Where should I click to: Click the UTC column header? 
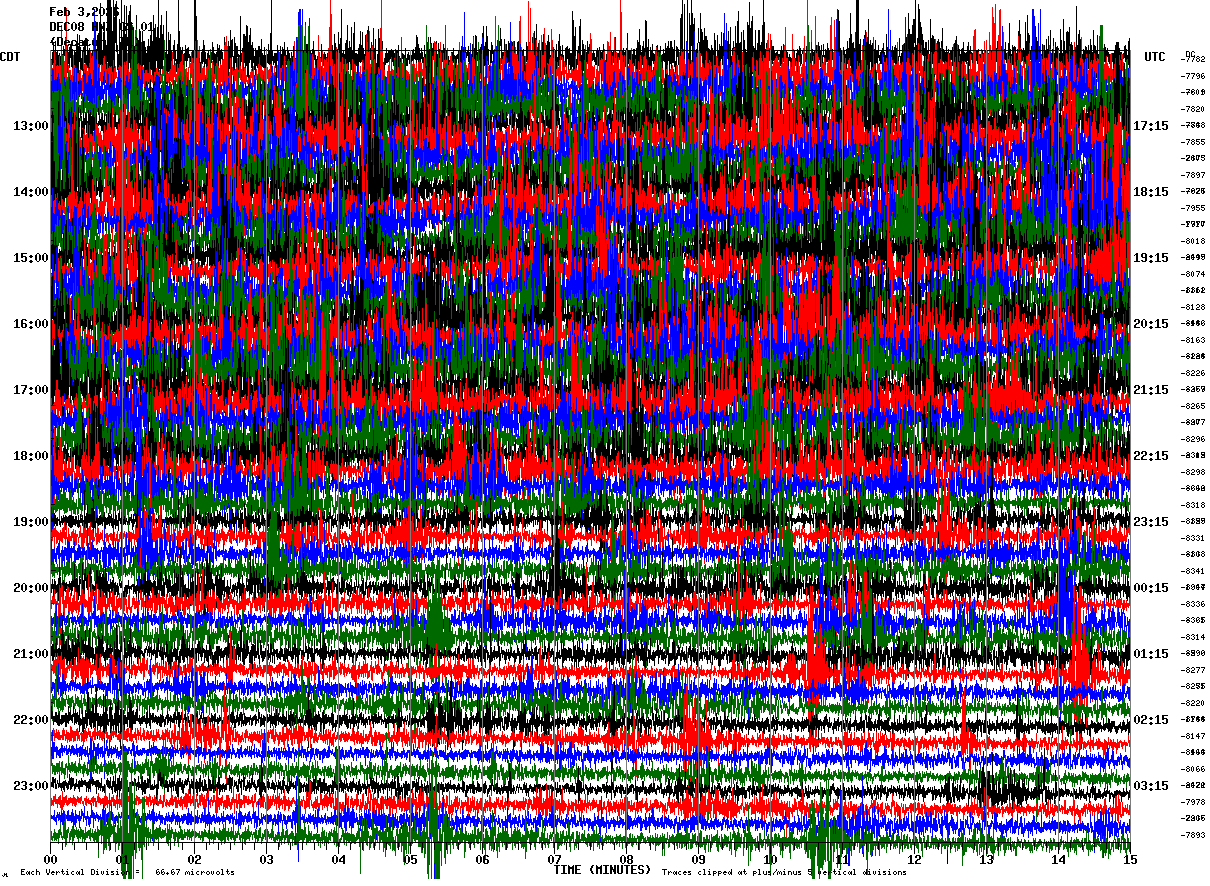click(1155, 57)
